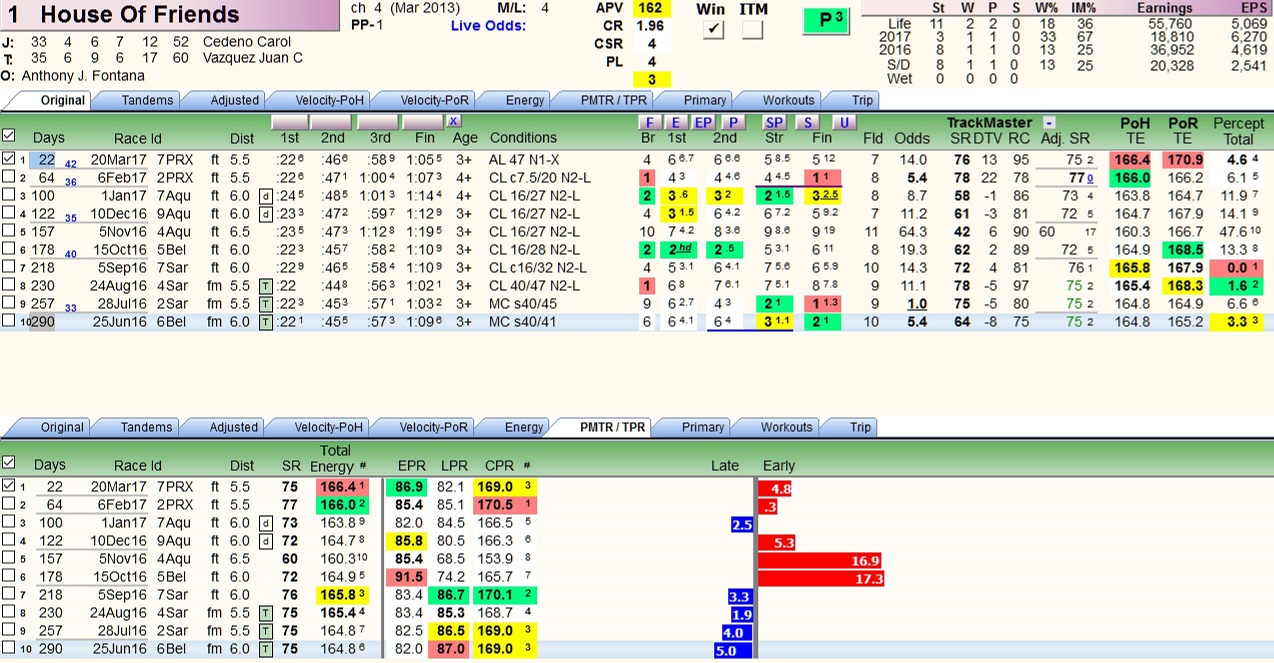Viewport: 1274px width, 663px height.
Task: Check the 6Feb17 row checkbox in Original grid
Action: (9, 177)
